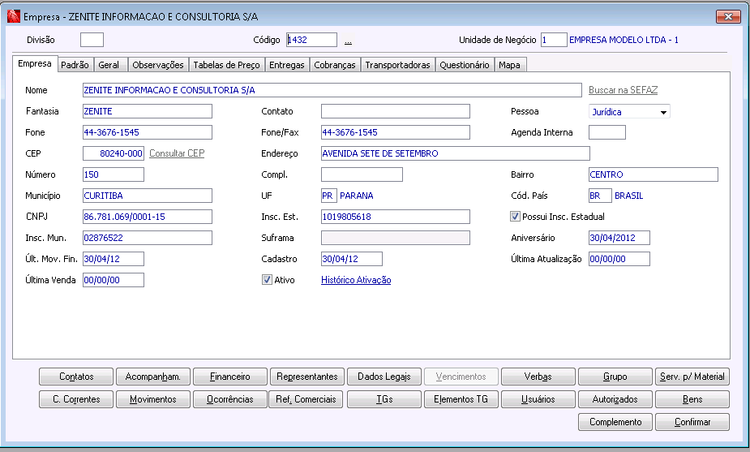Click the UF field containing PR
The height and width of the screenshot is (452, 750).
tap(329, 196)
